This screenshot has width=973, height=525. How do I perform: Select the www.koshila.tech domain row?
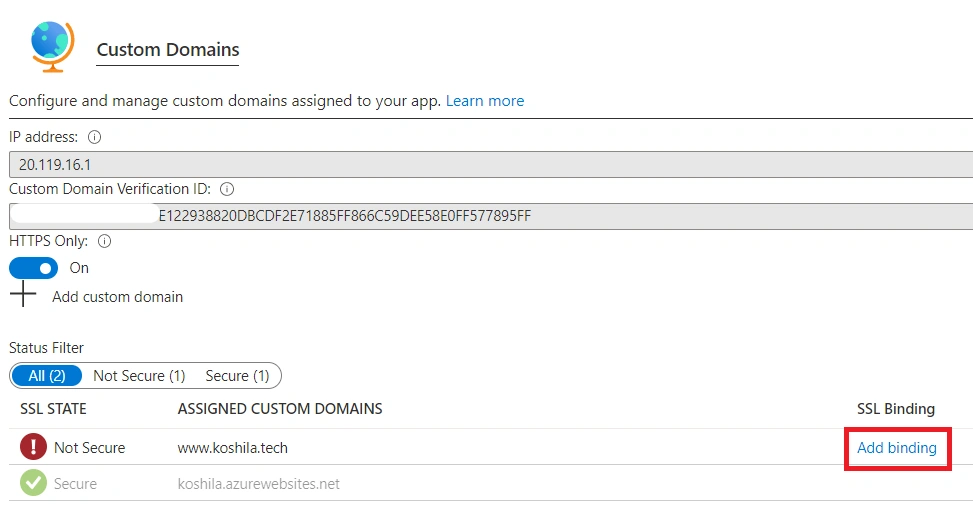490,447
